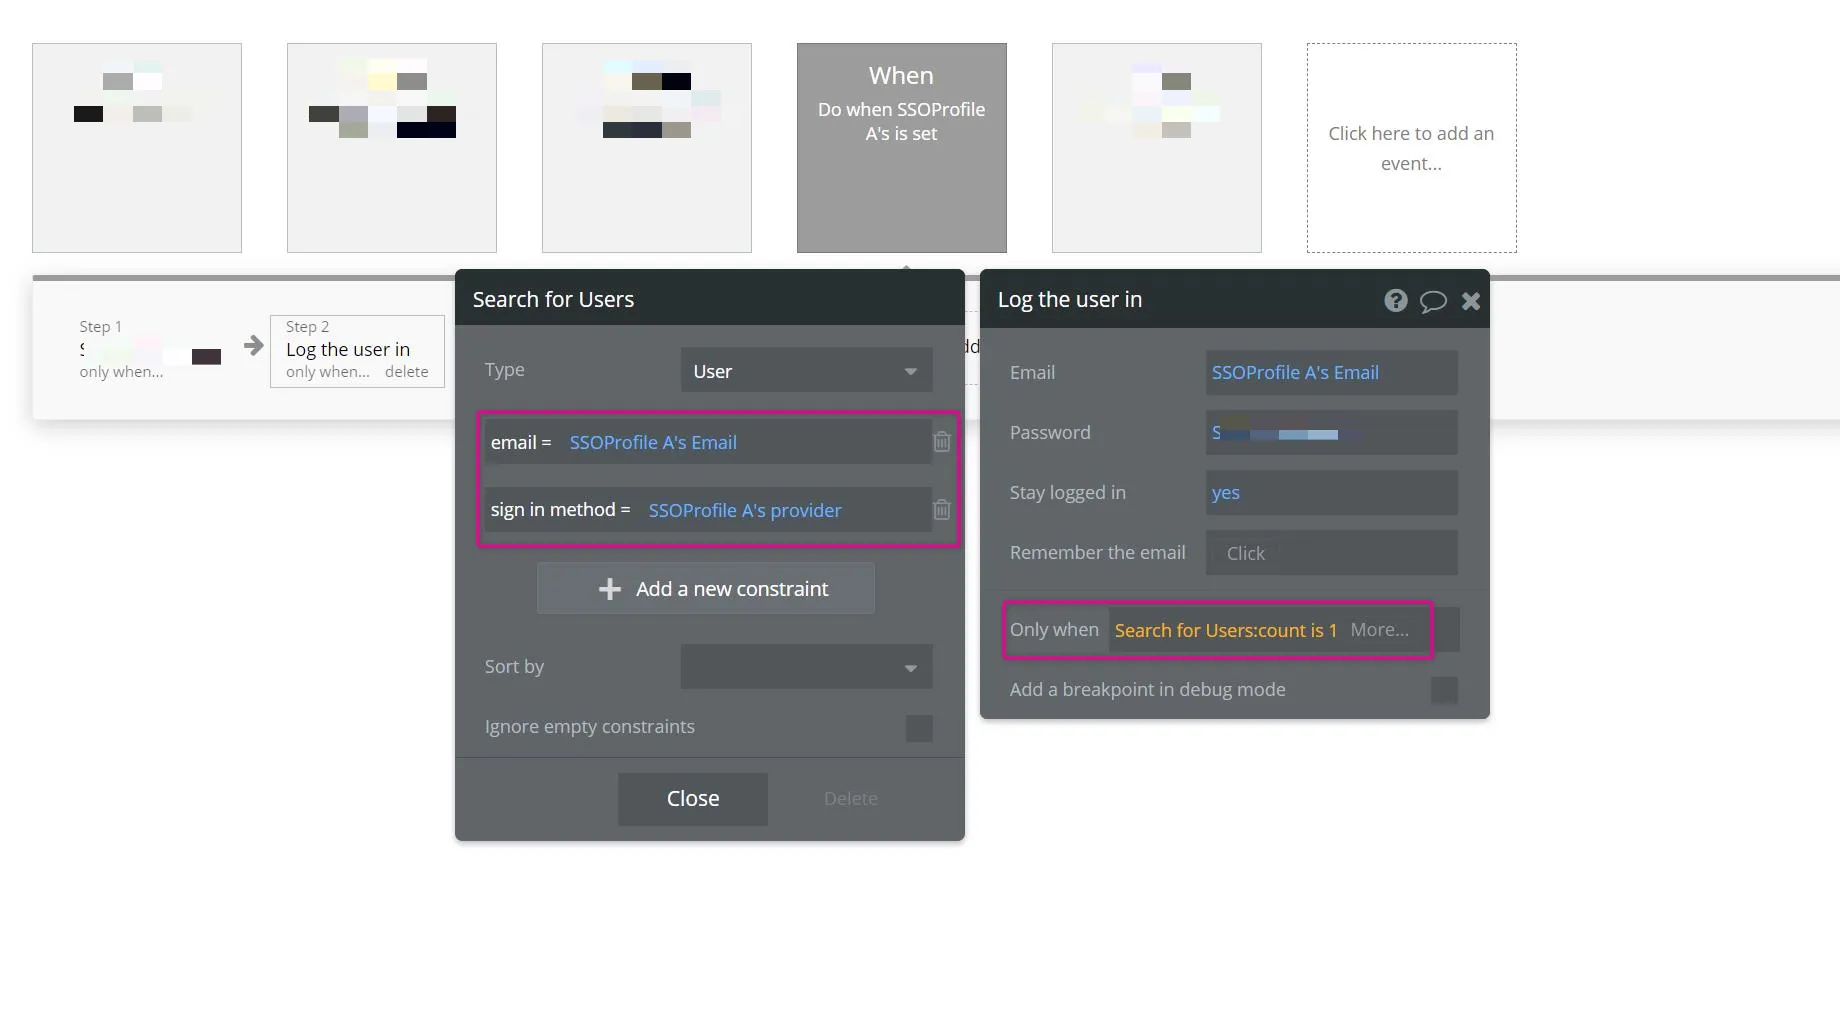
Task: Click More... in the Only when condition
Action: click(x=1379, y=630)
